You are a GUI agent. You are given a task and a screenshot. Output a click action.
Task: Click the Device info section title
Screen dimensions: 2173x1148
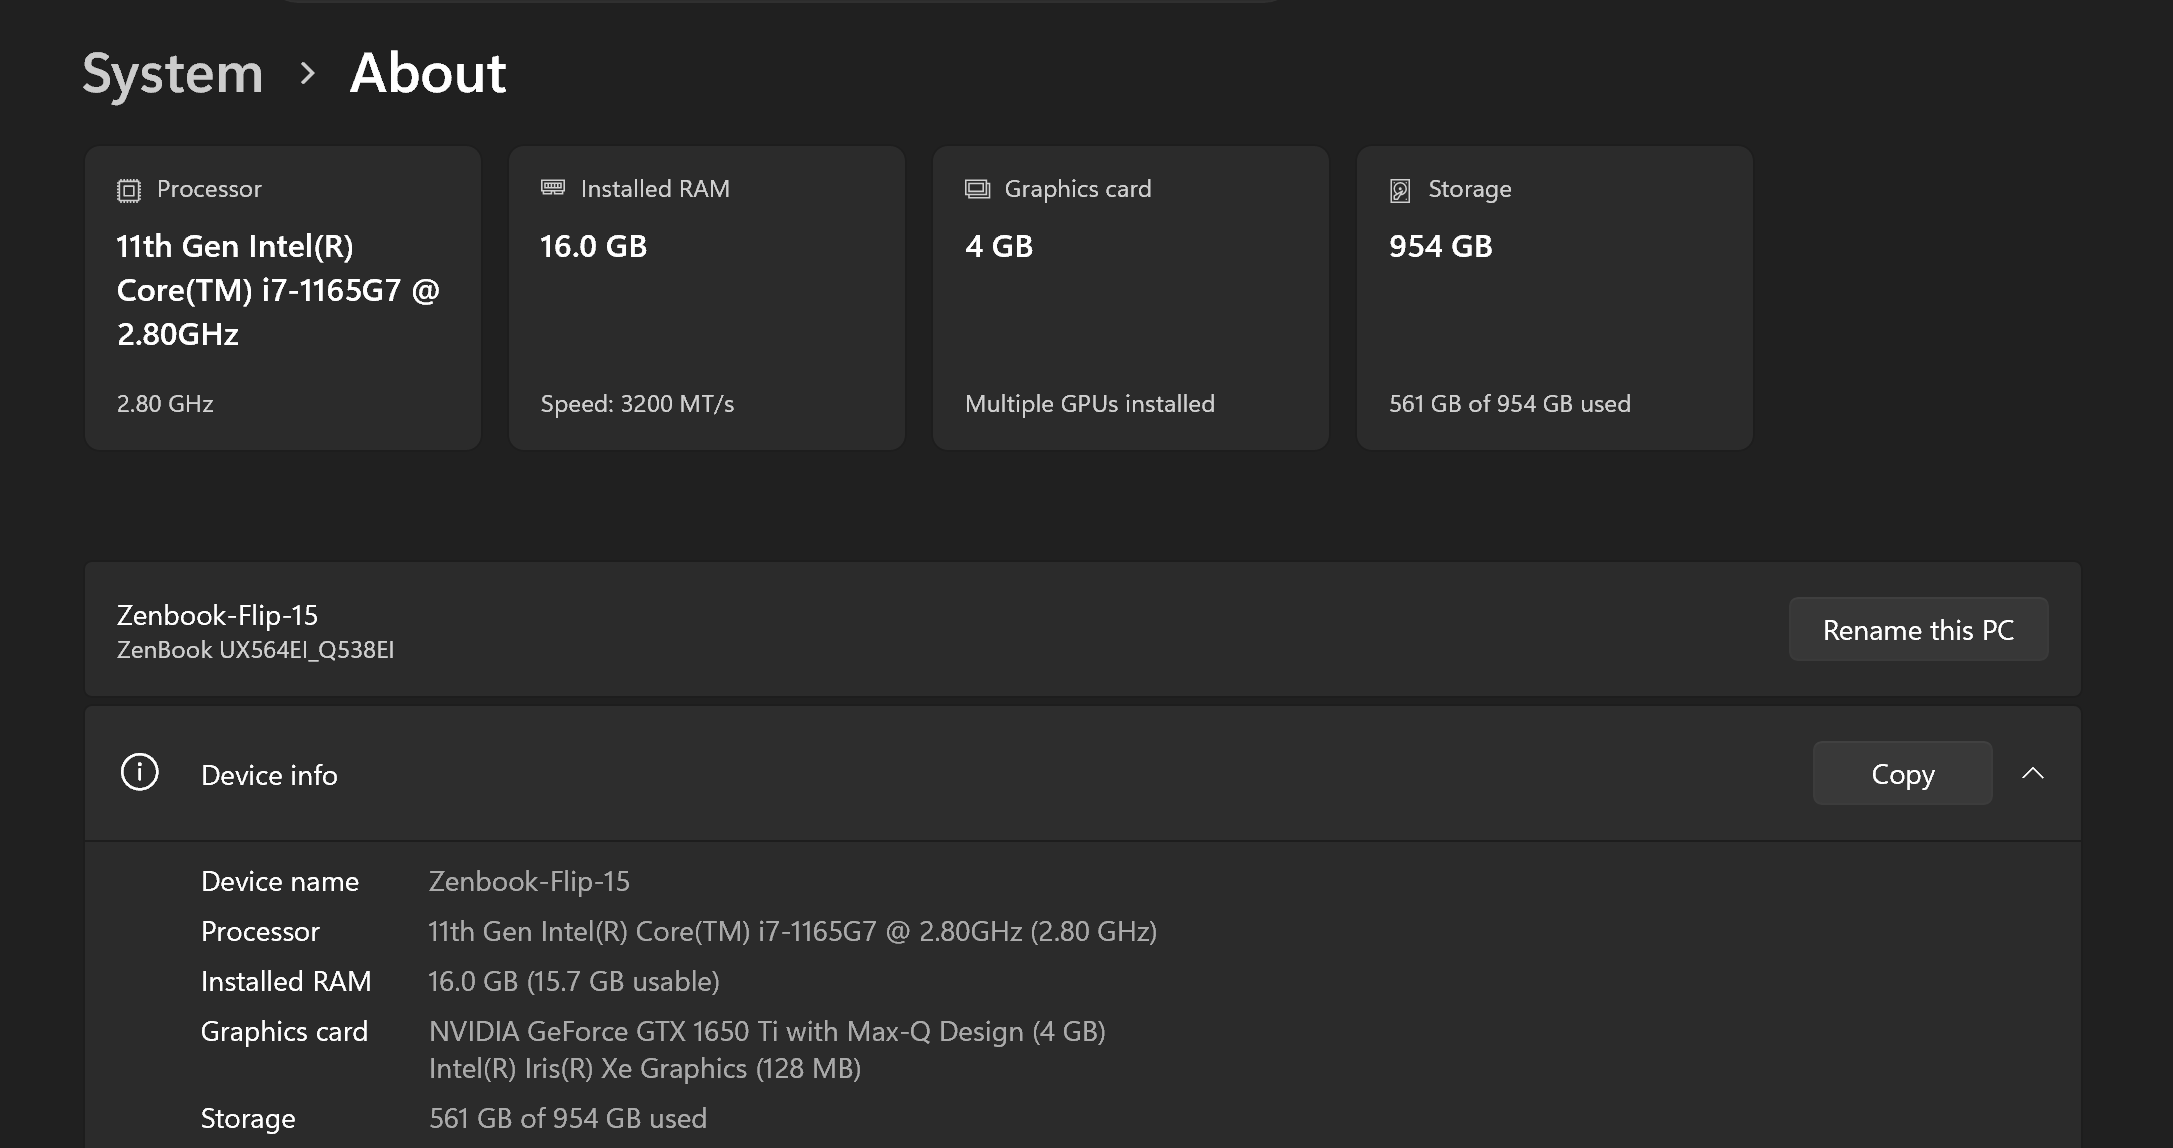(x=269, y=775)
